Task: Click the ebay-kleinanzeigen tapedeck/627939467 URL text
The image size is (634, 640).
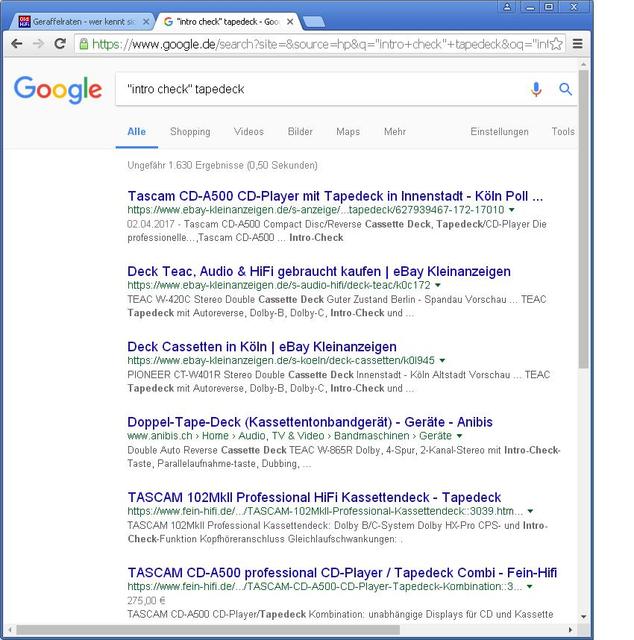Action: tap(316, 210)
